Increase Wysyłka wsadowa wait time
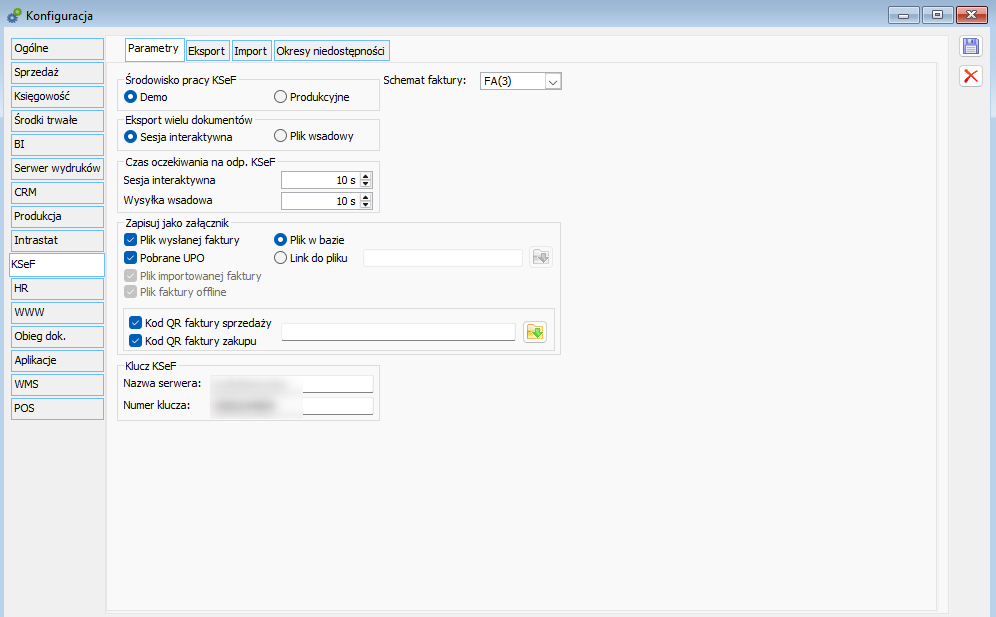996x617 pixels. tap(365, 197)
